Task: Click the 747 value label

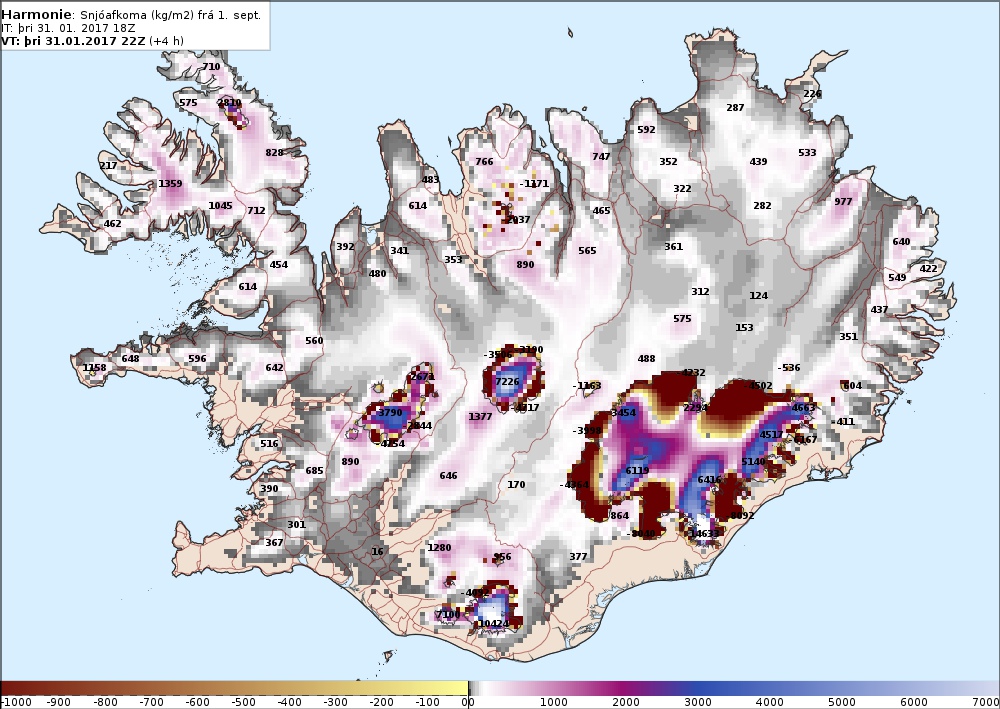Action: (601, 156)
